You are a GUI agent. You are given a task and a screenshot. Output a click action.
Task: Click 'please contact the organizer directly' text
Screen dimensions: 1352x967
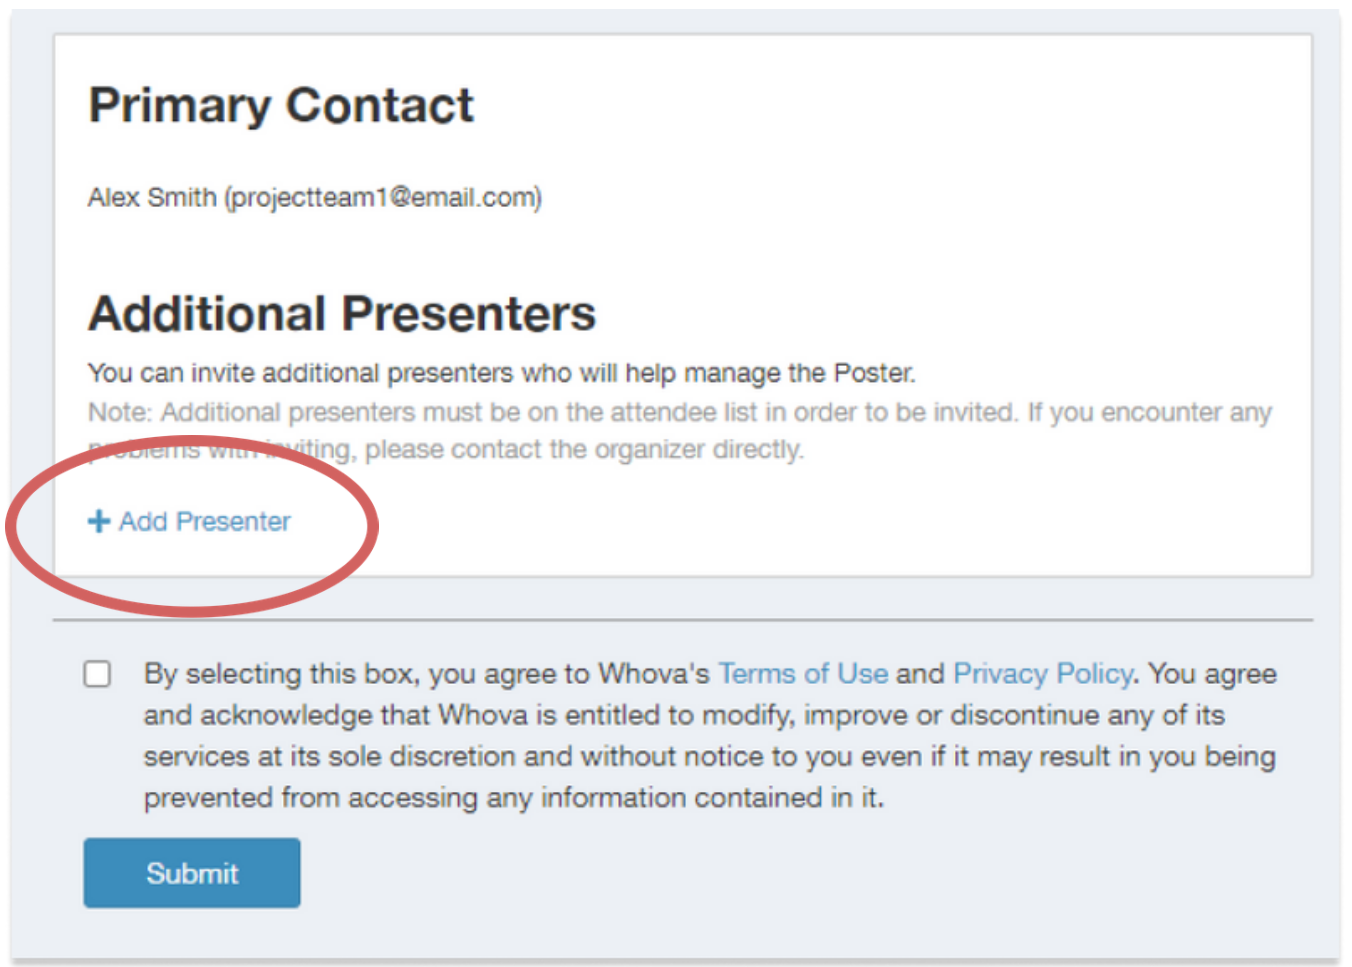[x=583, y=450]
